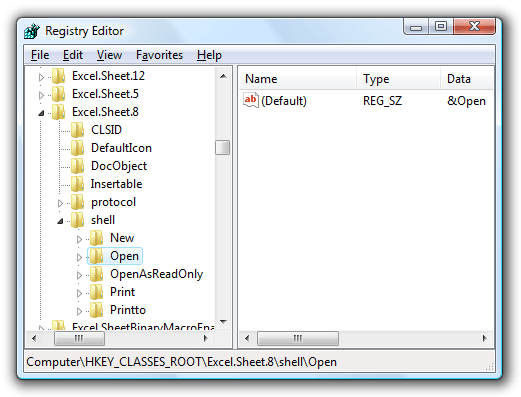
Task: Click the Open folder icon
Action: [96, 256]
